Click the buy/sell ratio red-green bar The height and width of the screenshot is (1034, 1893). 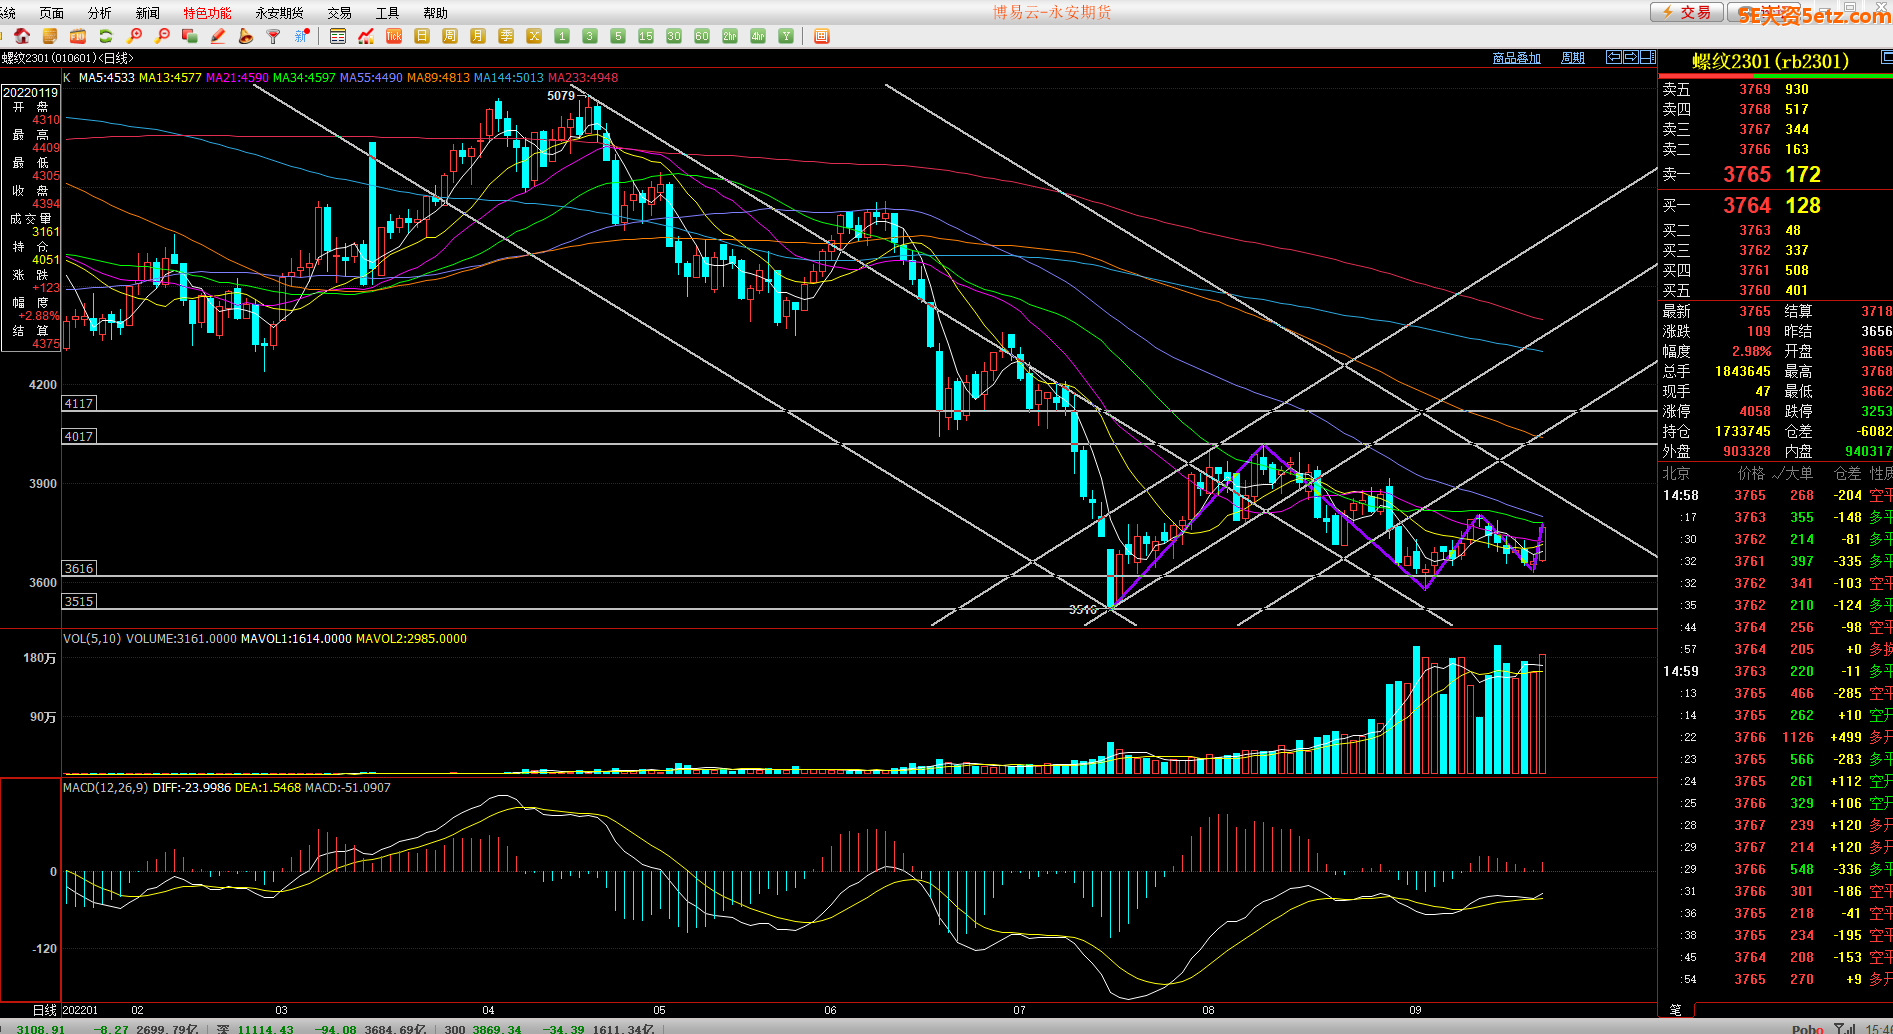pos(1775,76)
